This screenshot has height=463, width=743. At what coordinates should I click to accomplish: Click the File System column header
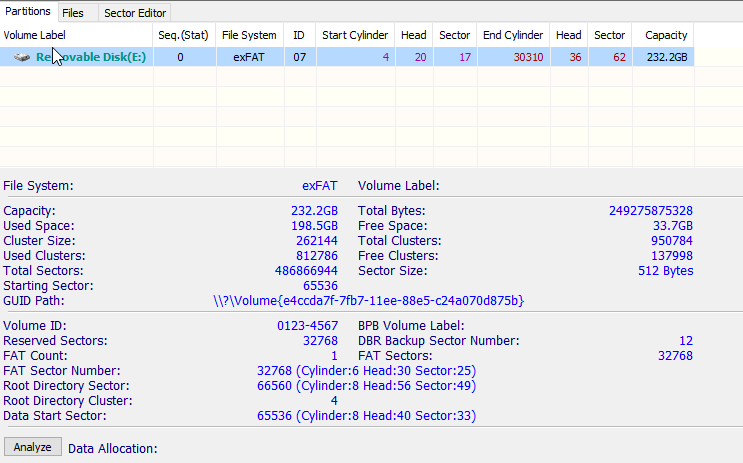(249, 35)
